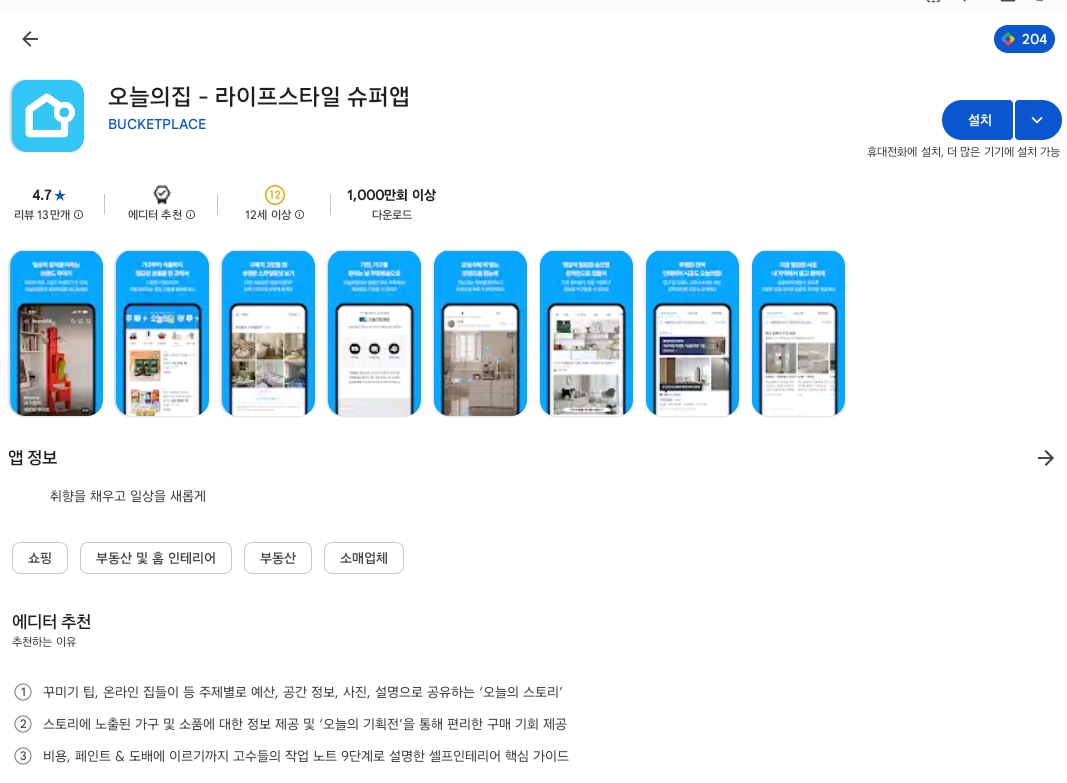
Task: Select the 부동산 category chip
Action: click(x=278, y=558)
